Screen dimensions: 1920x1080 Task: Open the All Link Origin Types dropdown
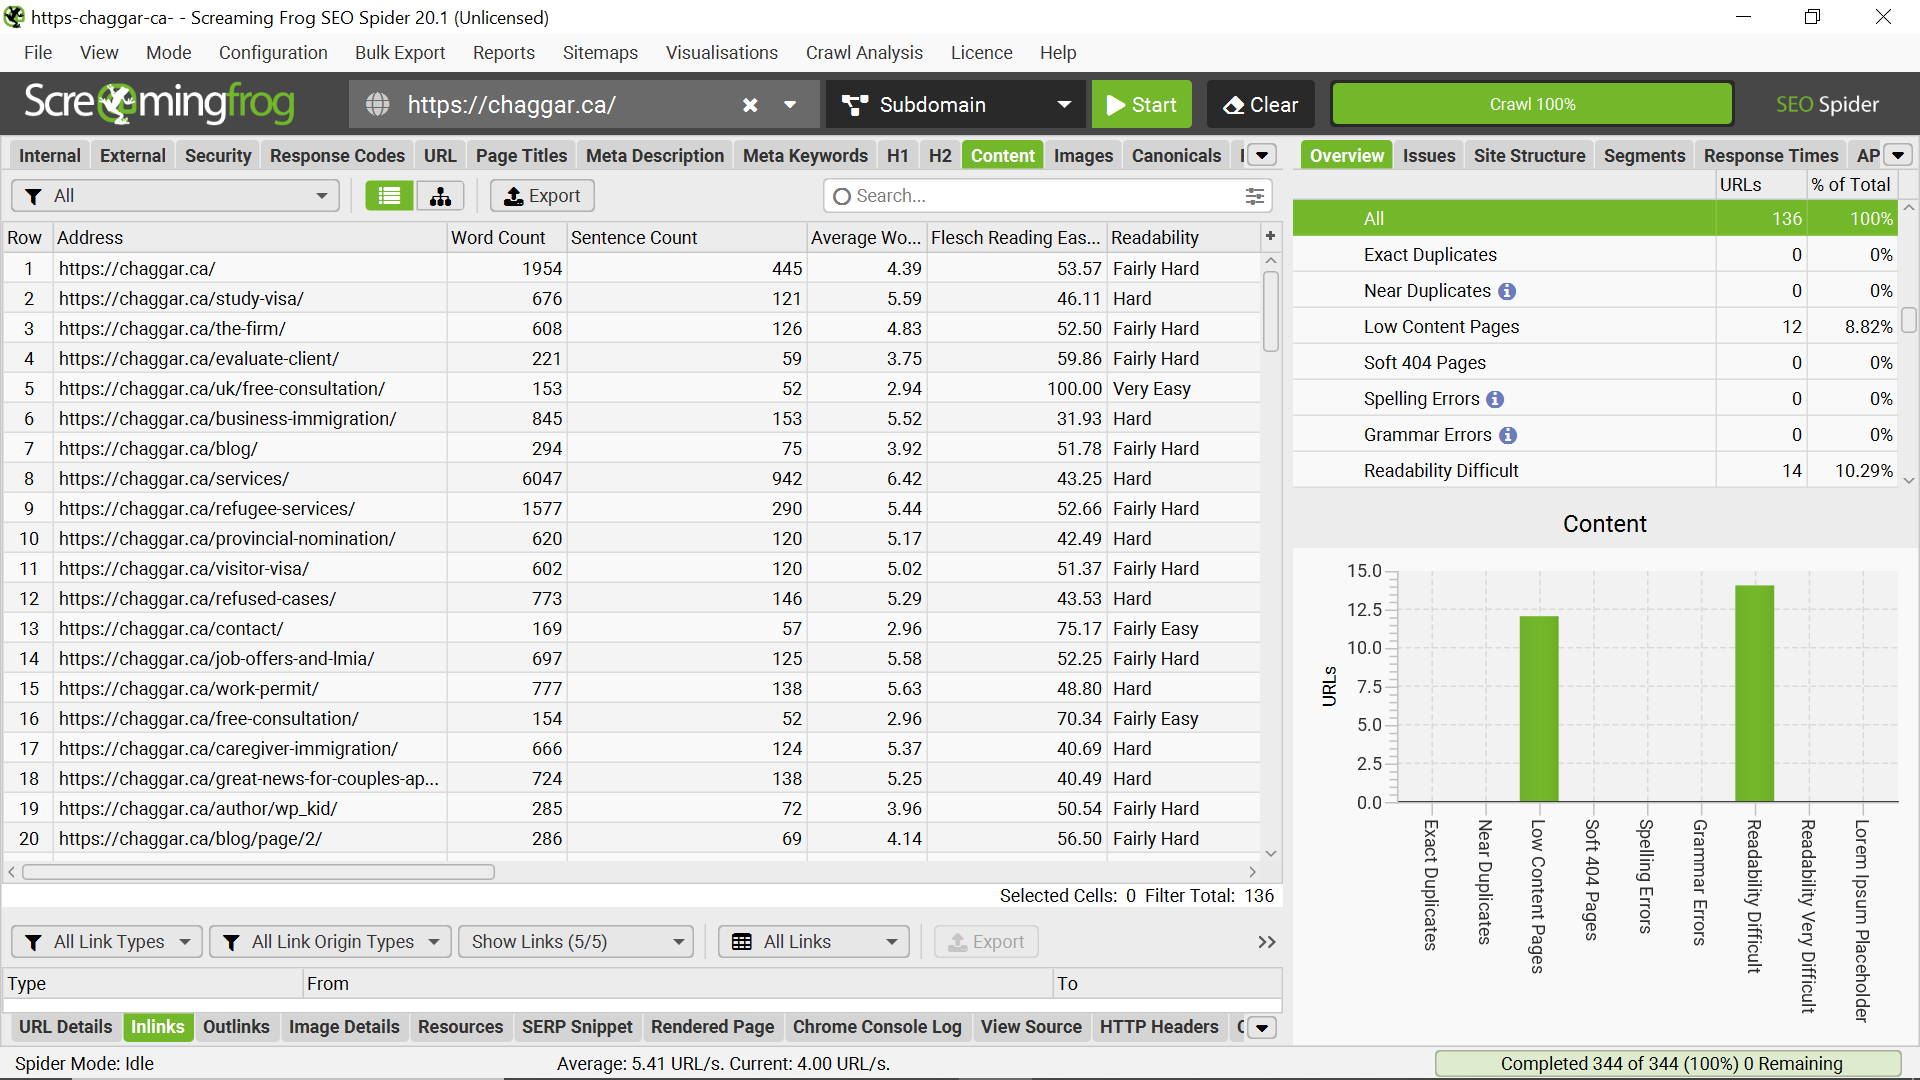pyautogui.click(x=330, y=942)
